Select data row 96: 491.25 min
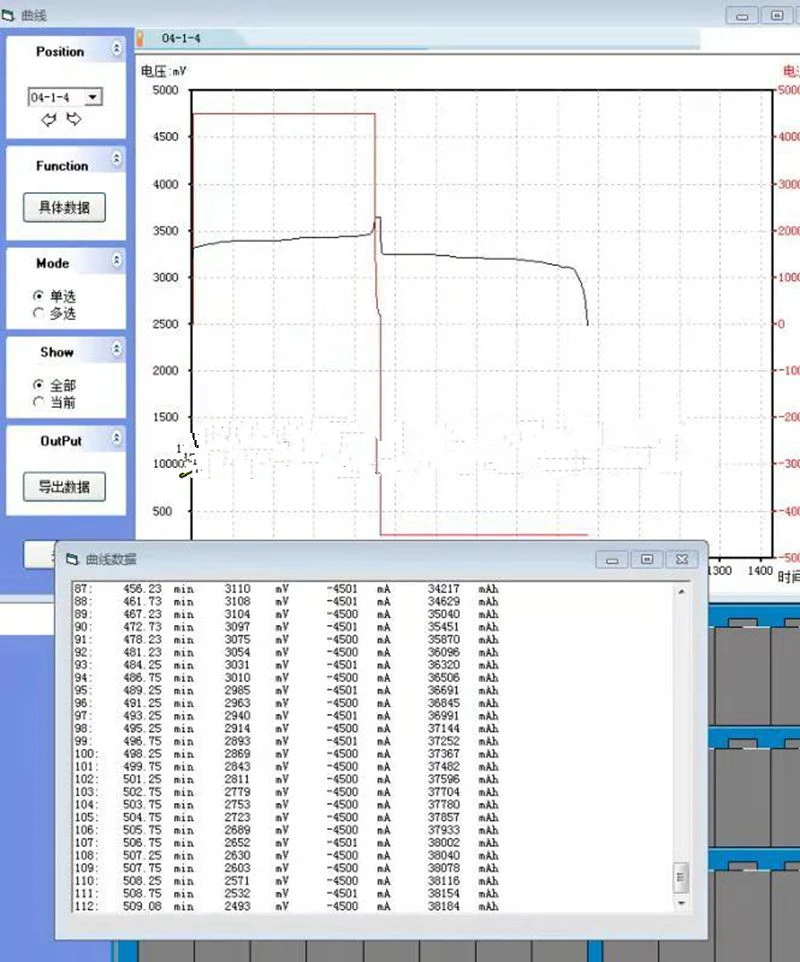Image resolution: width=800 pixels, height=962 pixels. click(x=287, y=703)
